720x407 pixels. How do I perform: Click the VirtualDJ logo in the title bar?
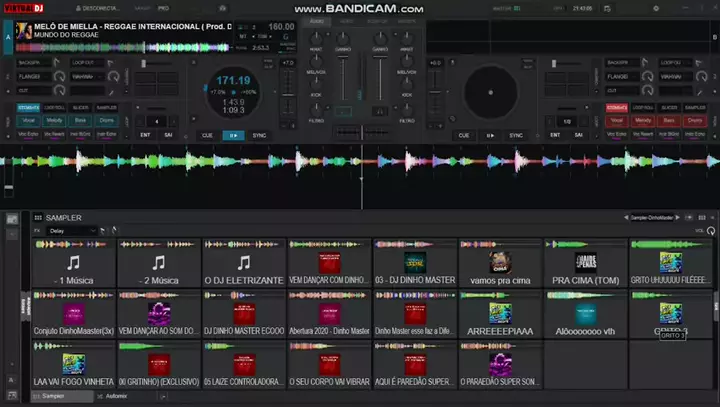tap(24, 8)
